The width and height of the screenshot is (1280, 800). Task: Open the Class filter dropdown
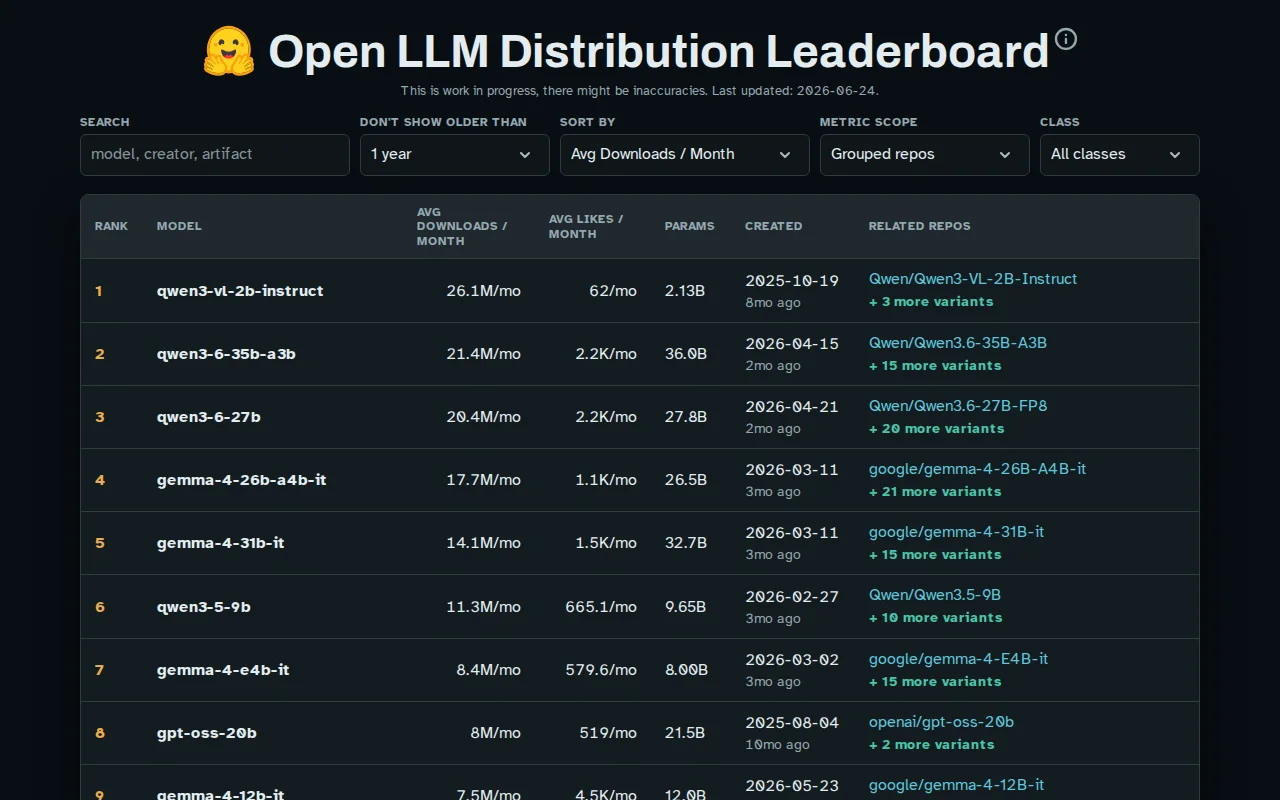coord(1120,155)
